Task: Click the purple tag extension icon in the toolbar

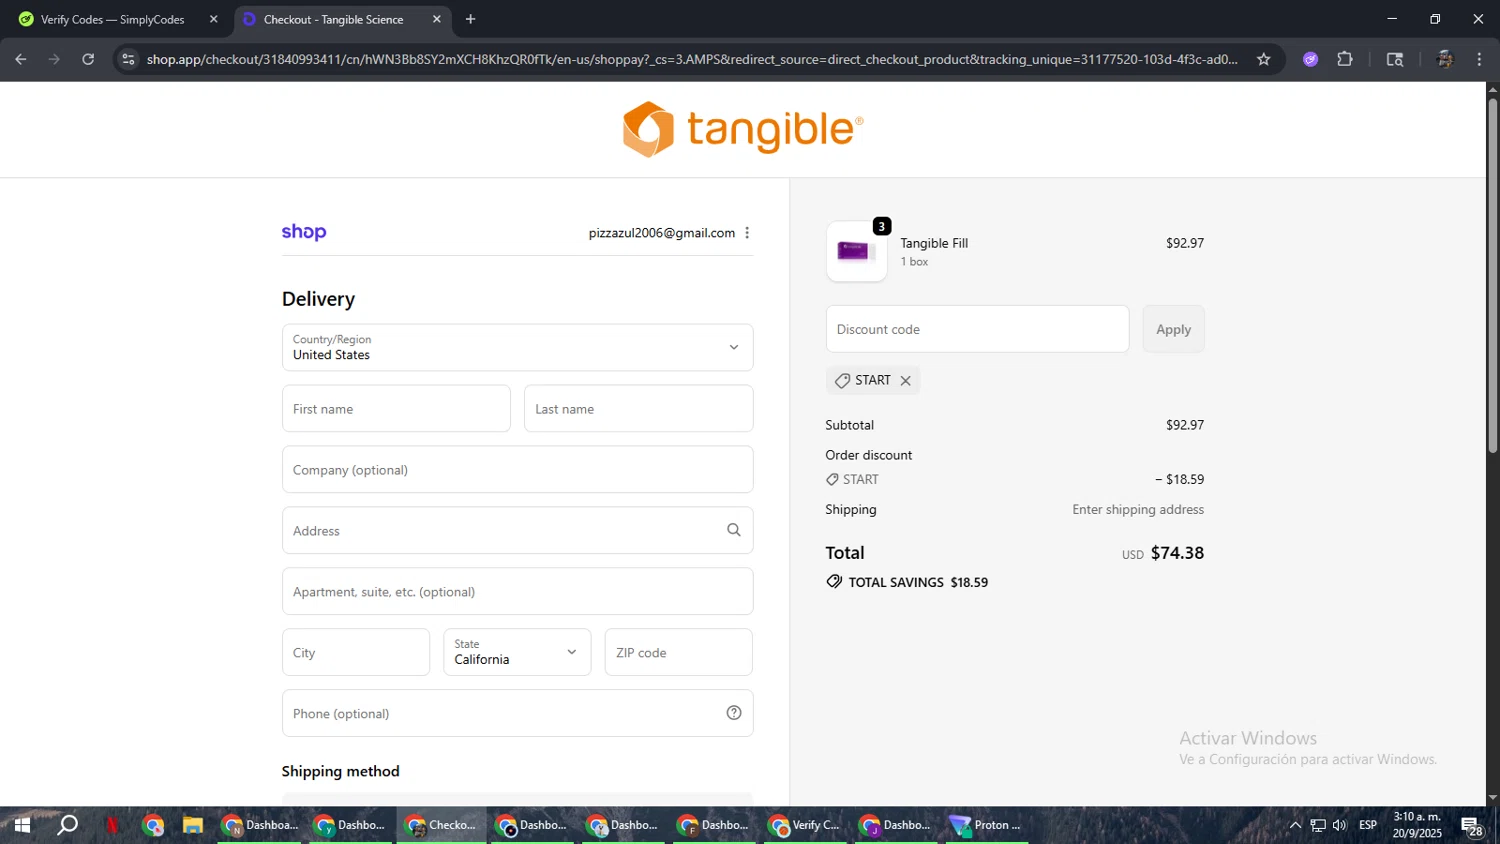Action: coord(1311,59)
